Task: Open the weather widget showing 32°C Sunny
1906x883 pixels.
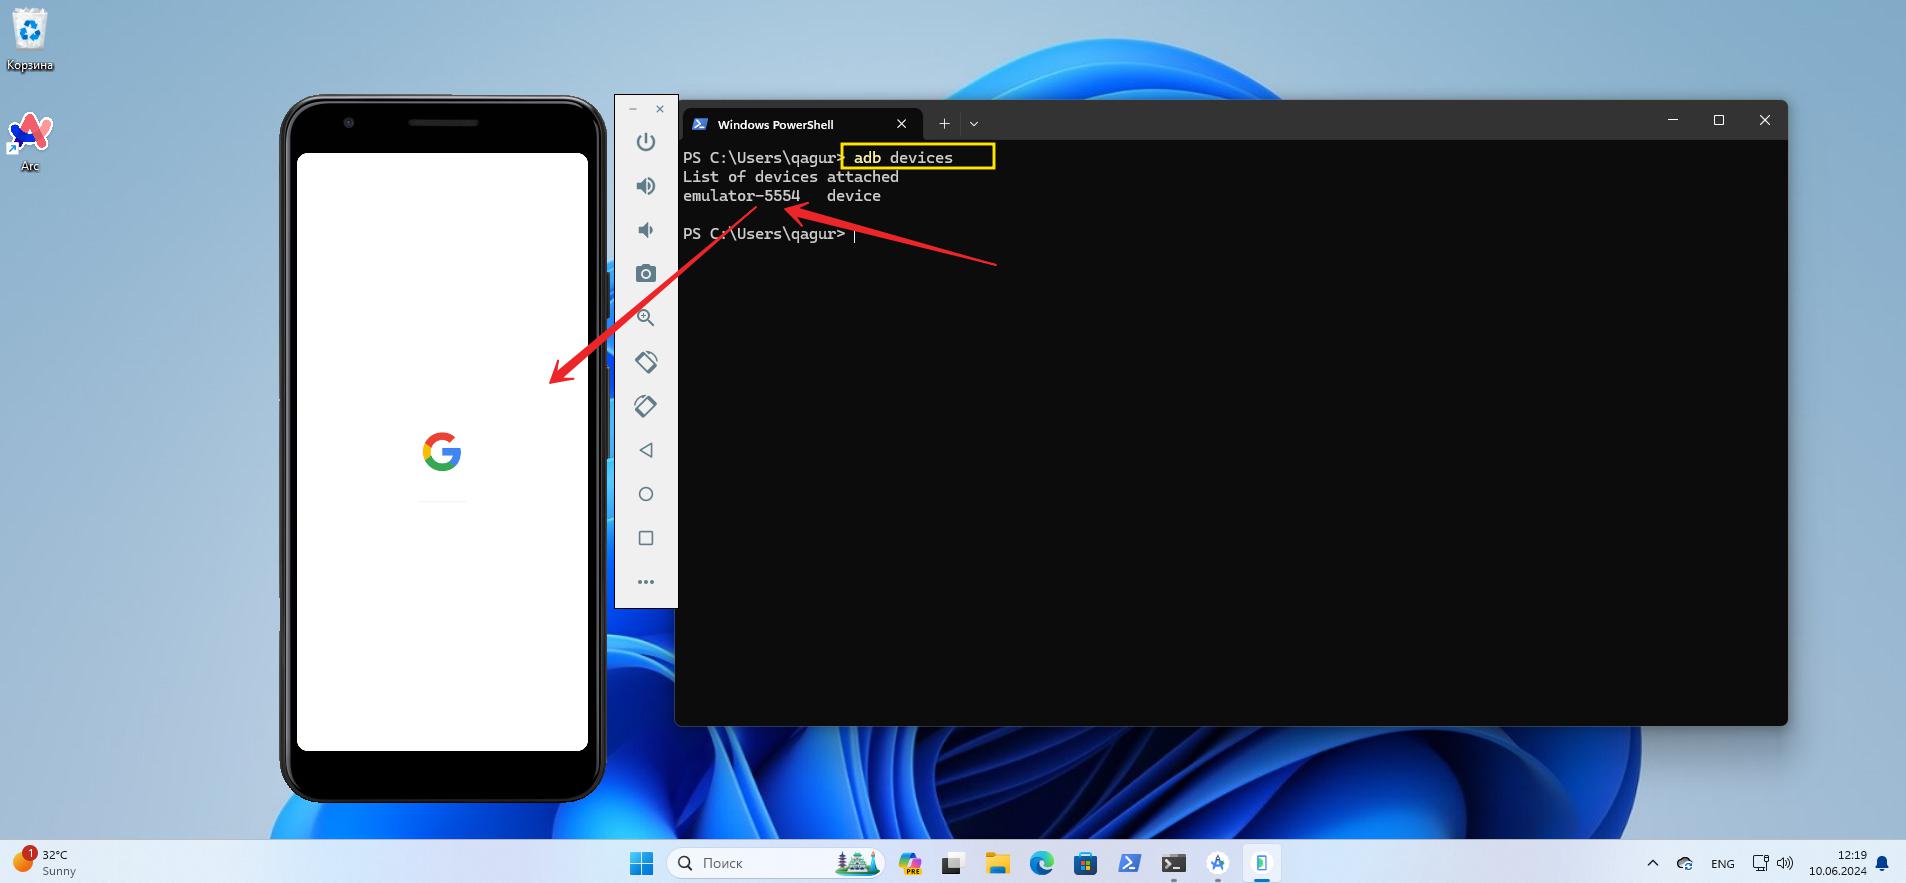Action: coord(45,863)
